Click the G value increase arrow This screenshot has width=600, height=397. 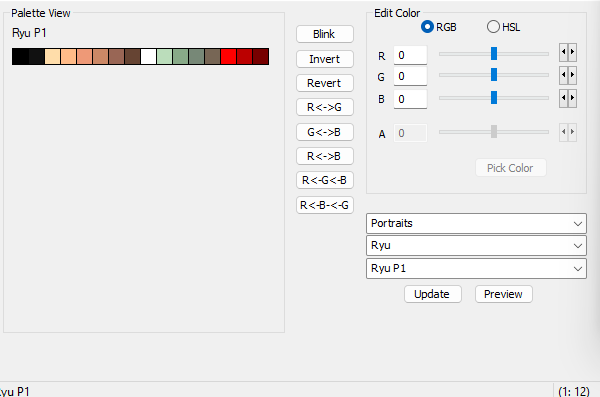[x=572, y=75]
